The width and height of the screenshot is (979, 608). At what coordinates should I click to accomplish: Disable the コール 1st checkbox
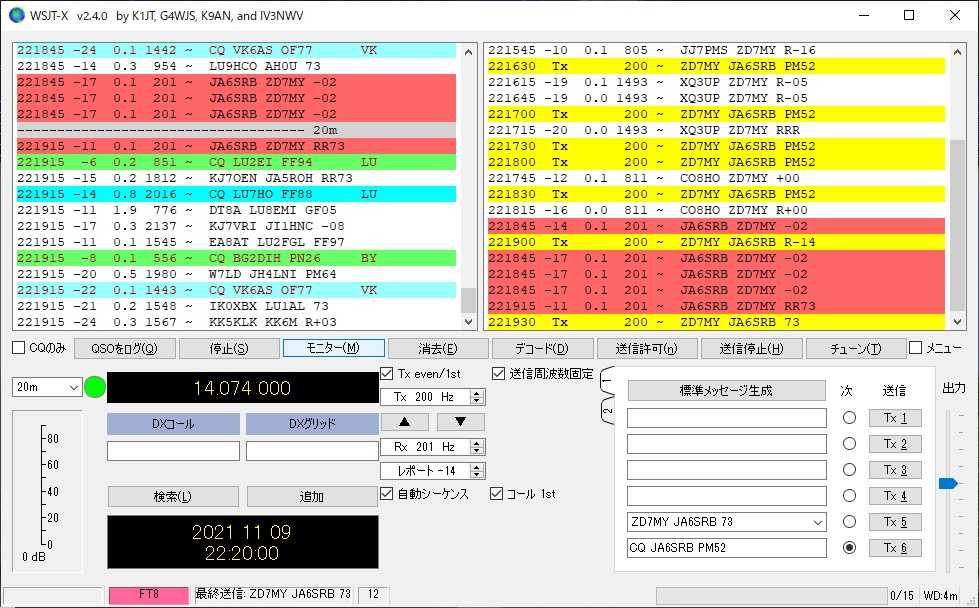point(496,494)
